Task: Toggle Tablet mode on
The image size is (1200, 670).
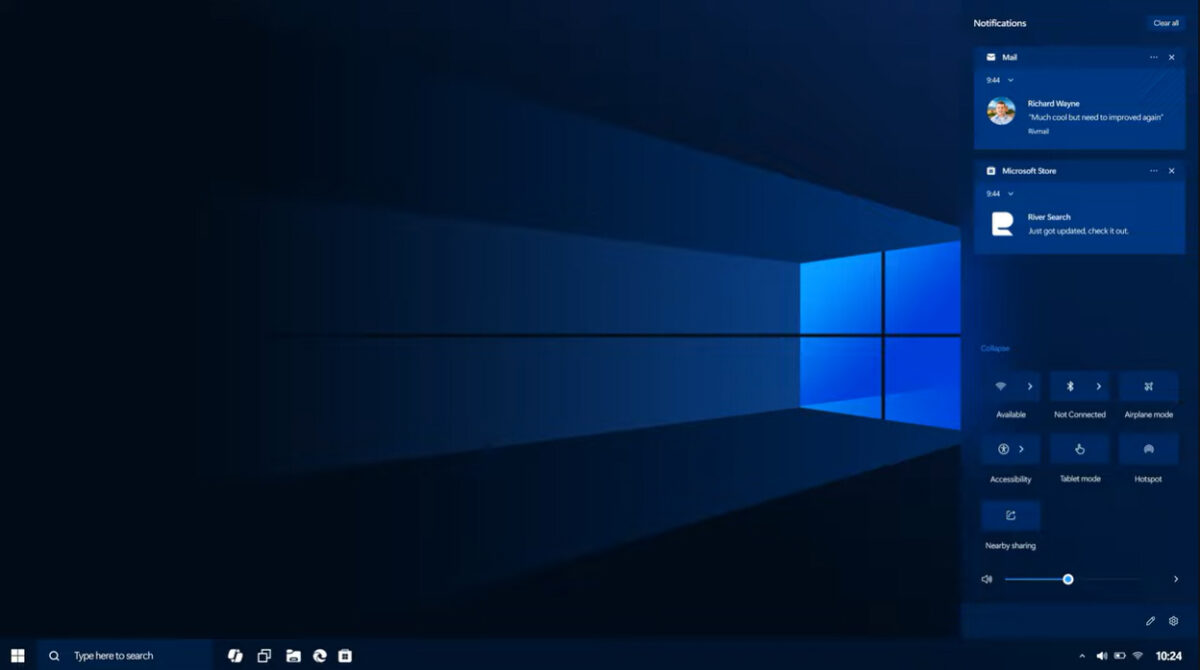Action: coord(1080,449)
